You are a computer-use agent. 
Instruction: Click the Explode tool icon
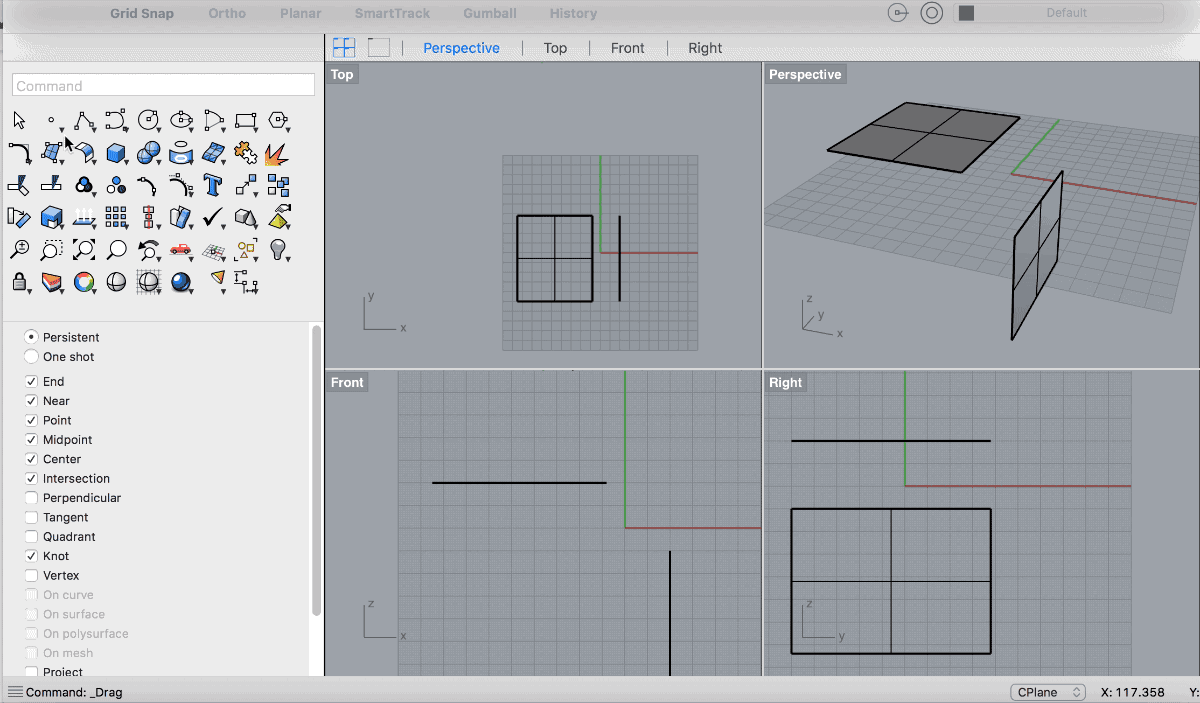277,153
